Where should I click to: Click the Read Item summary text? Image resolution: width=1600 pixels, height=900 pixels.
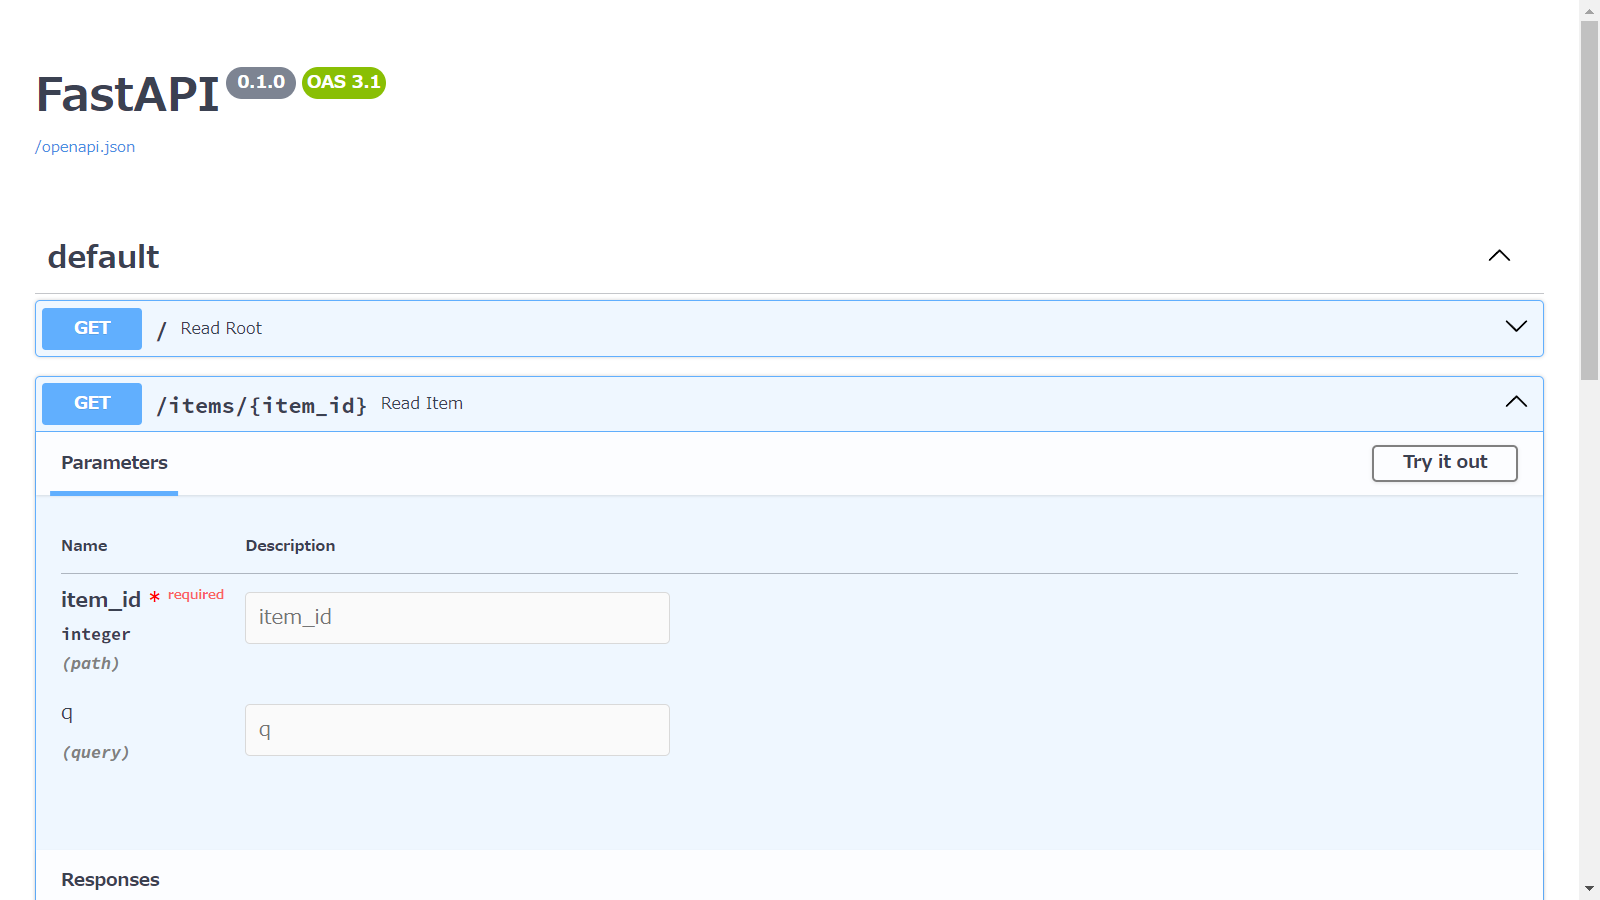[x=422, y=403]
